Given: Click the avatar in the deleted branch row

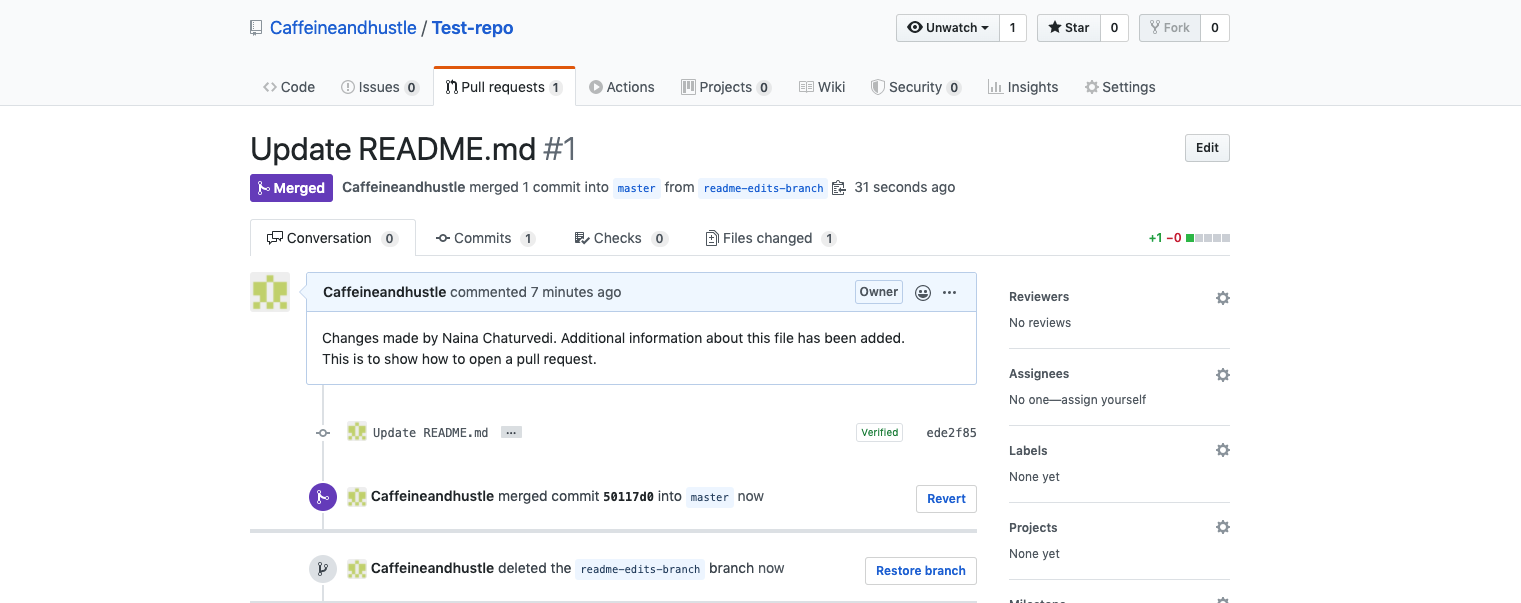Looking at the screenshot, I should (x=357, y=569).
